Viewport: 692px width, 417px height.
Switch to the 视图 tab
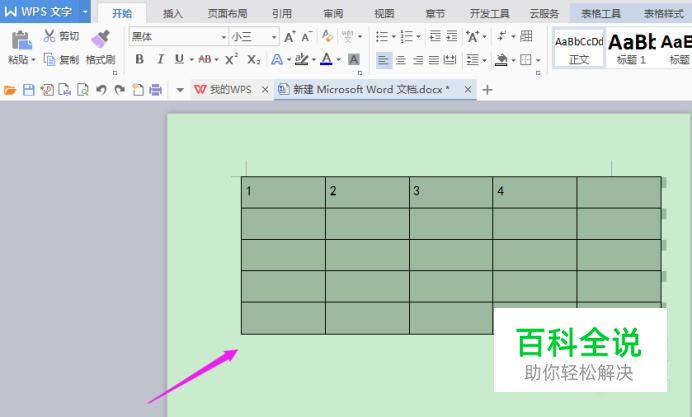click(x=384, y=14)
